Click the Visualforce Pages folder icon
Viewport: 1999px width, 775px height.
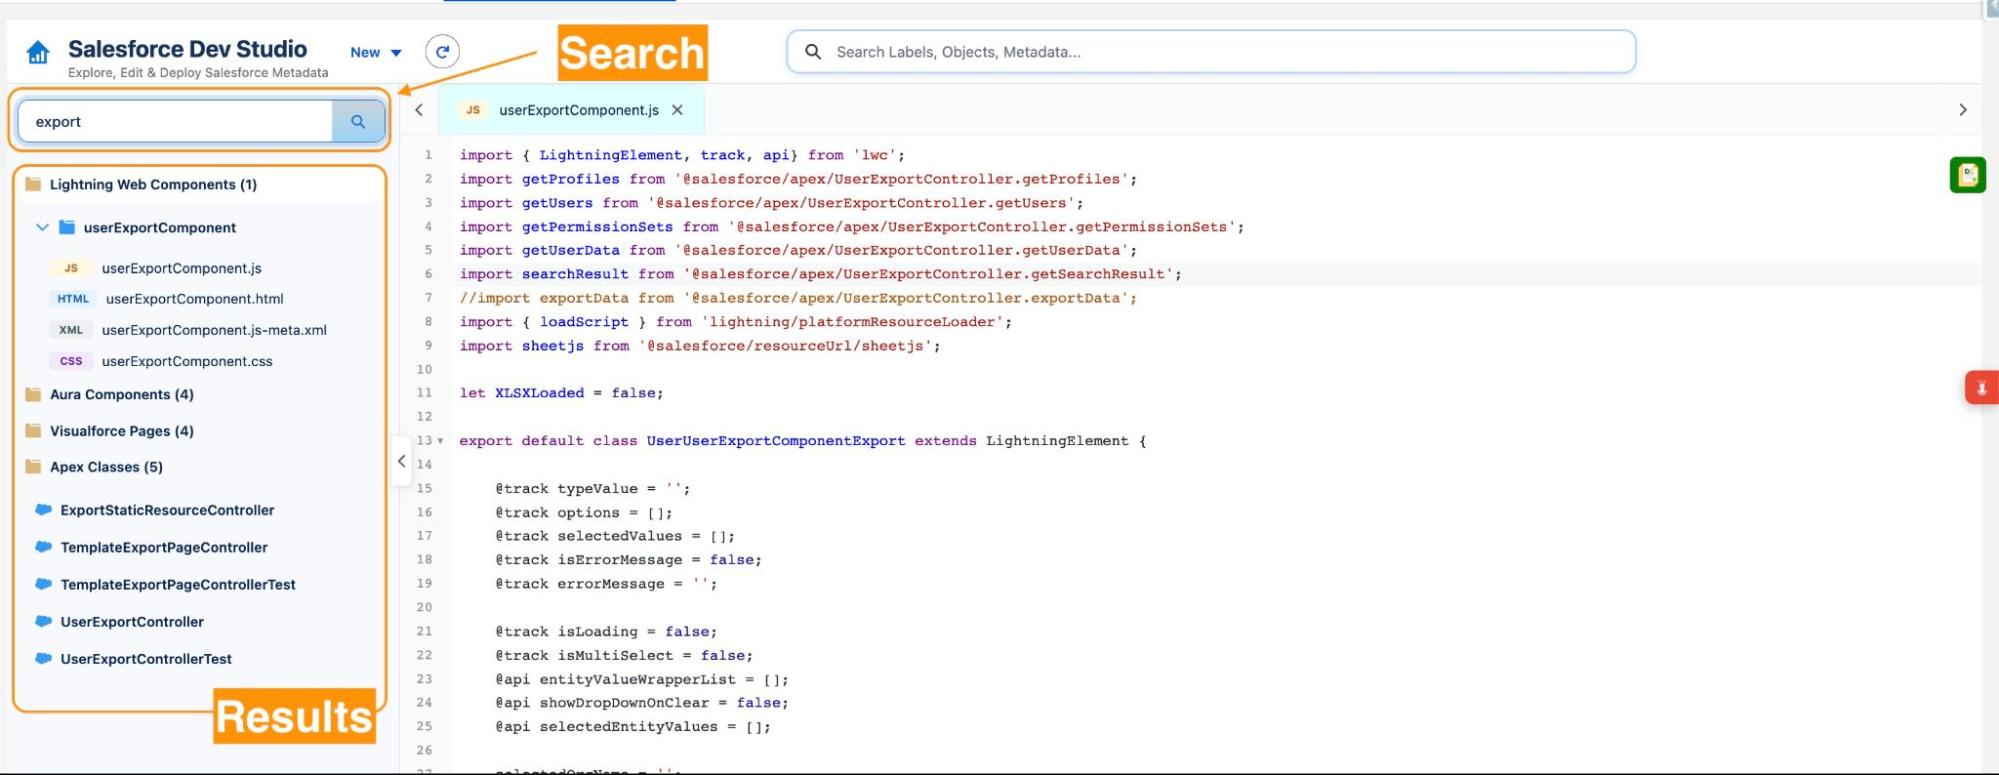pyautogui.click(x=33, y=431)
